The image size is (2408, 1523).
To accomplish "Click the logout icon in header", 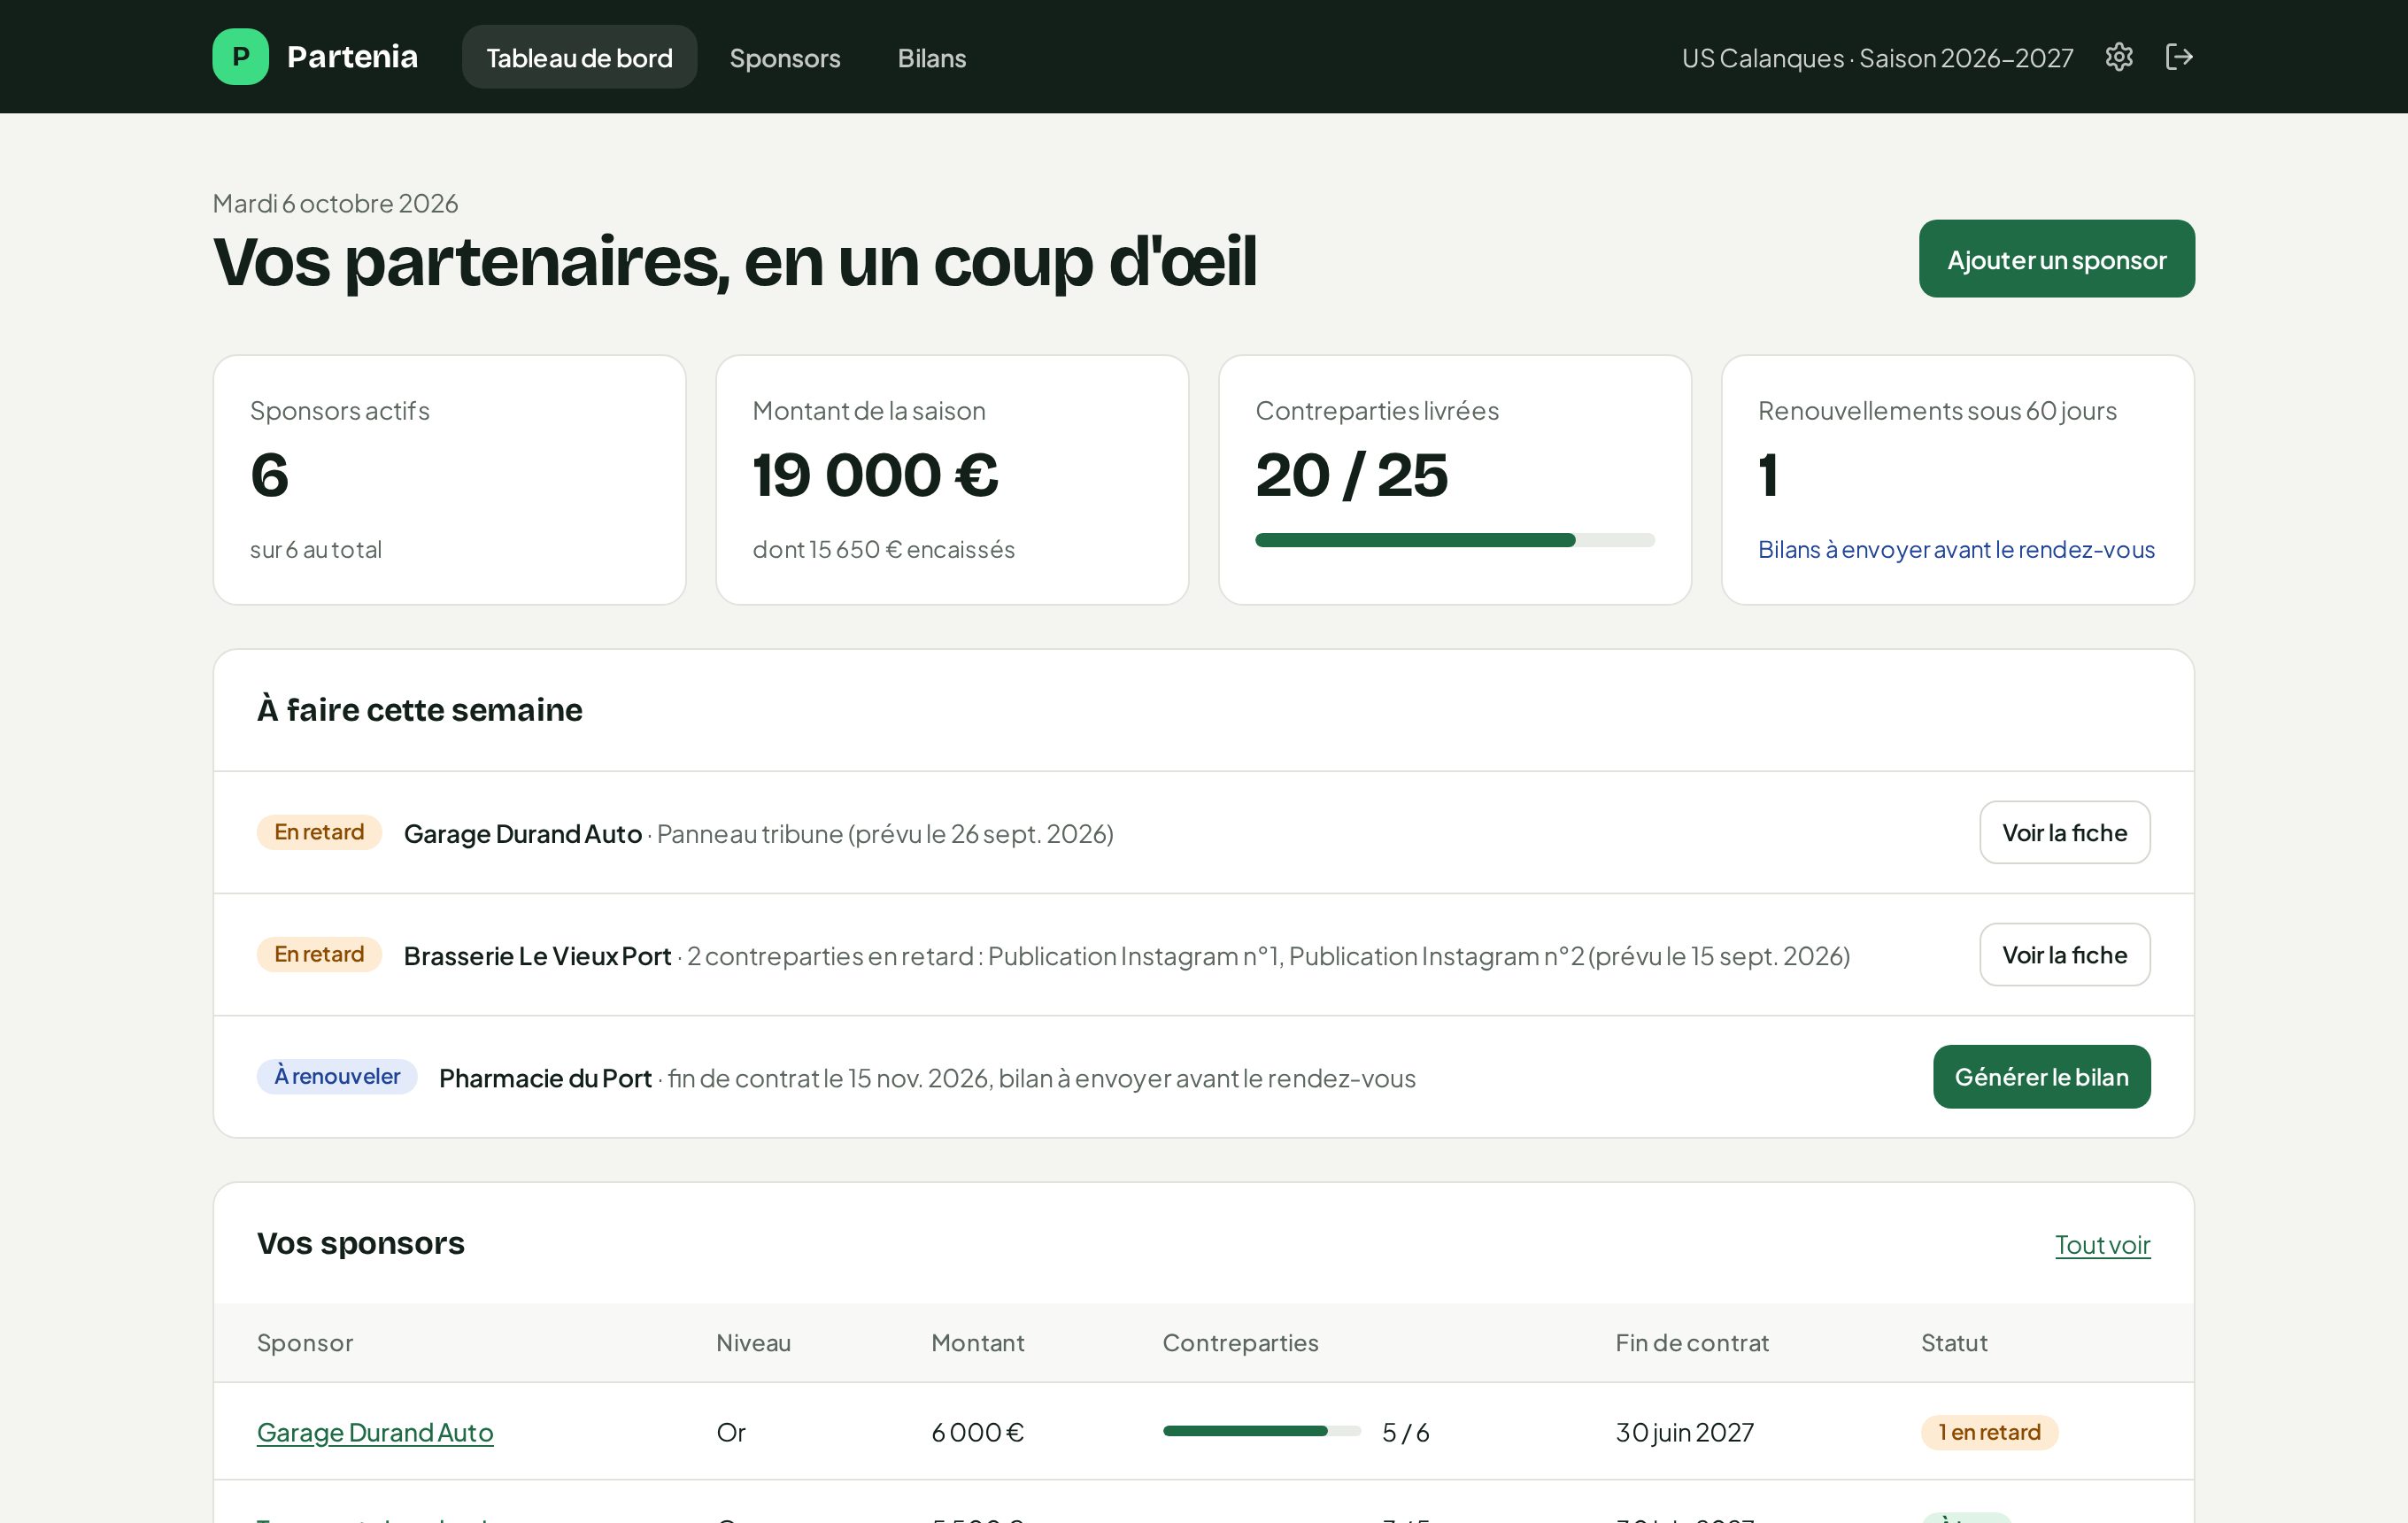I will 2179,57.
